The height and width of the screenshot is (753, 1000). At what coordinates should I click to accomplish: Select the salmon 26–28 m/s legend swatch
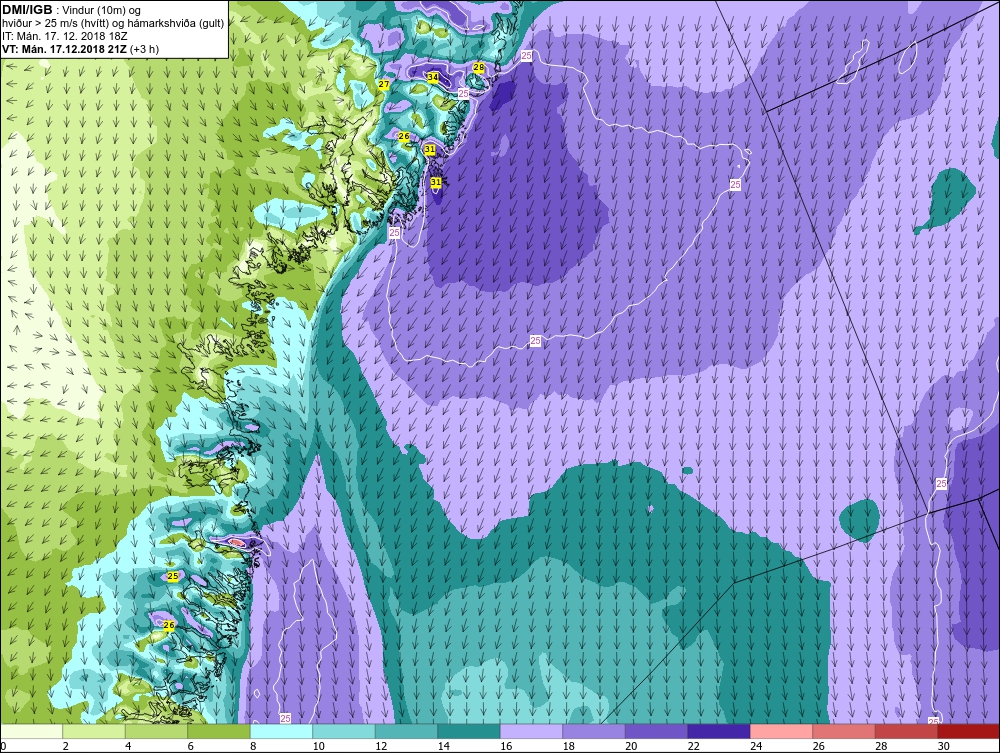point(844,731)
